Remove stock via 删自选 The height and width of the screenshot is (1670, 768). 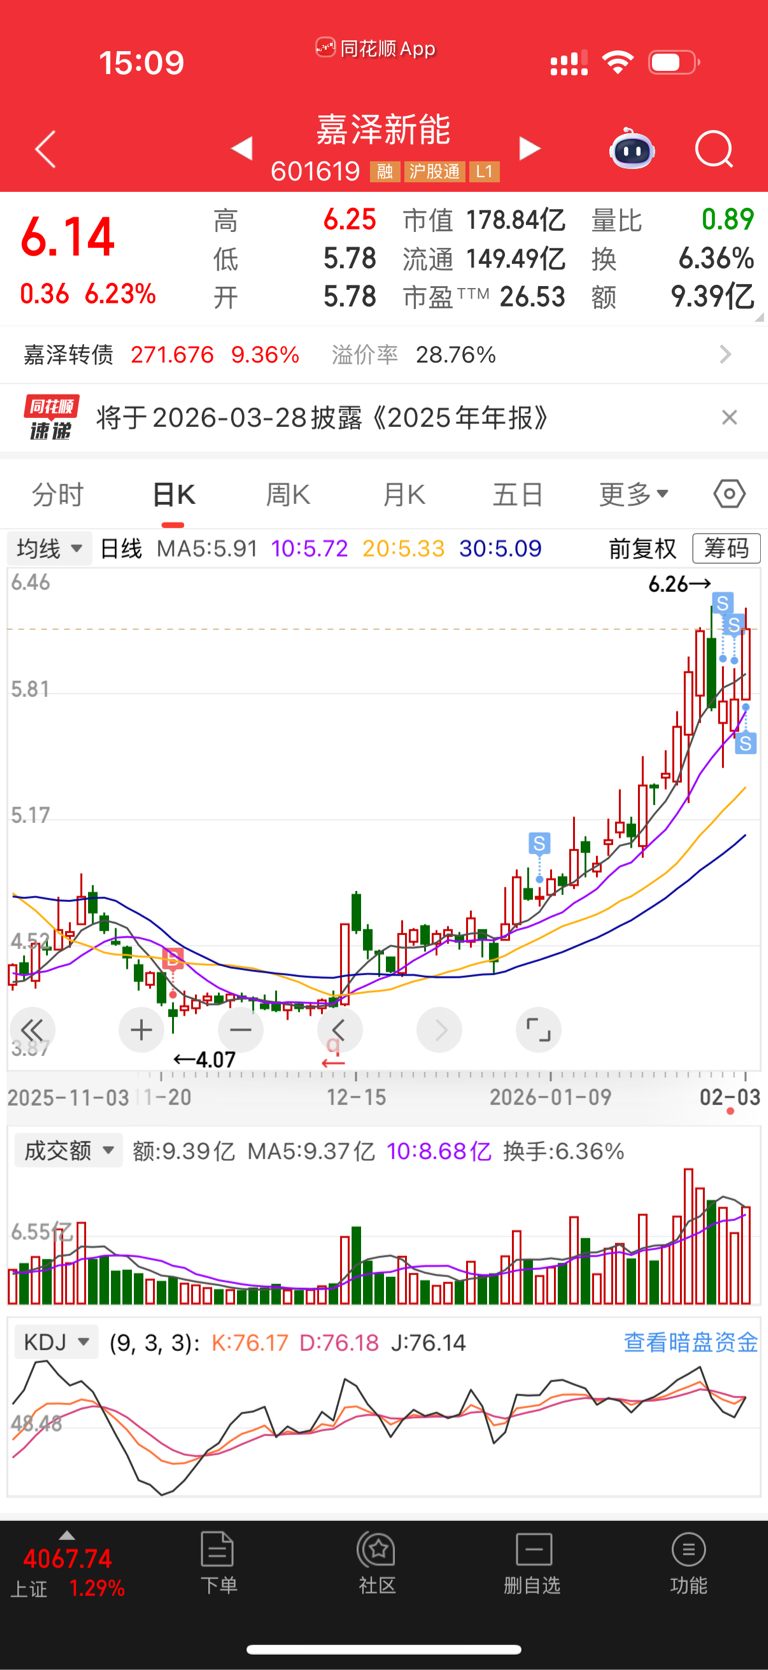tap(532, 1563)
